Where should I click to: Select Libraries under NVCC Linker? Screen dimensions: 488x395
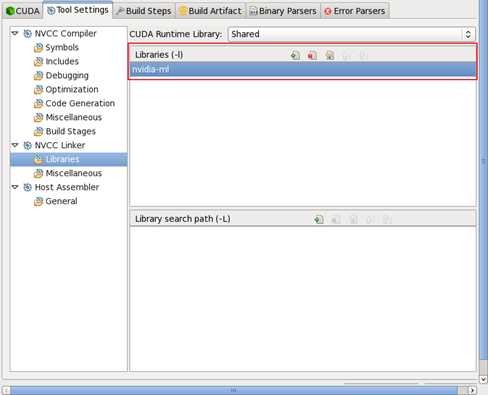[x=62, y=159]
